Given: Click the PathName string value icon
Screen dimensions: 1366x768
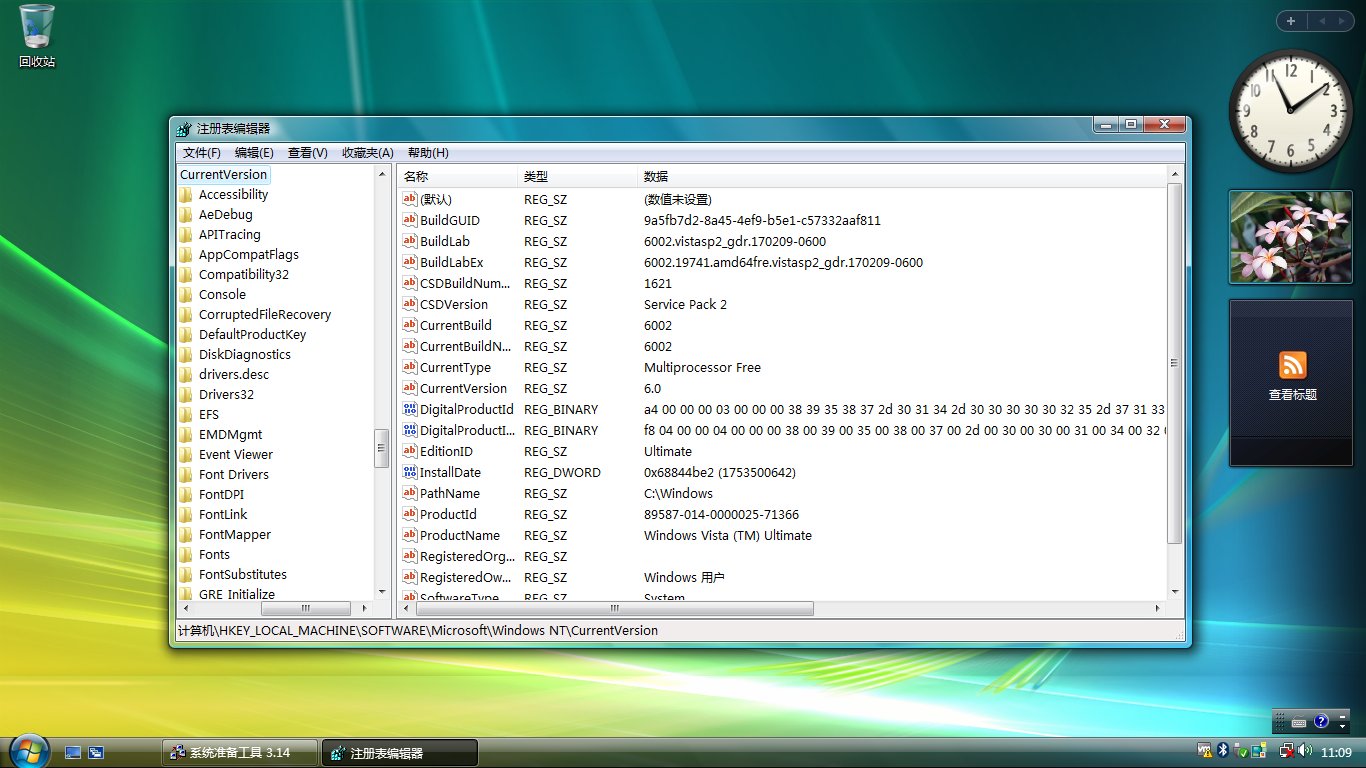Looking at the screenshot, I should (409, 493).
